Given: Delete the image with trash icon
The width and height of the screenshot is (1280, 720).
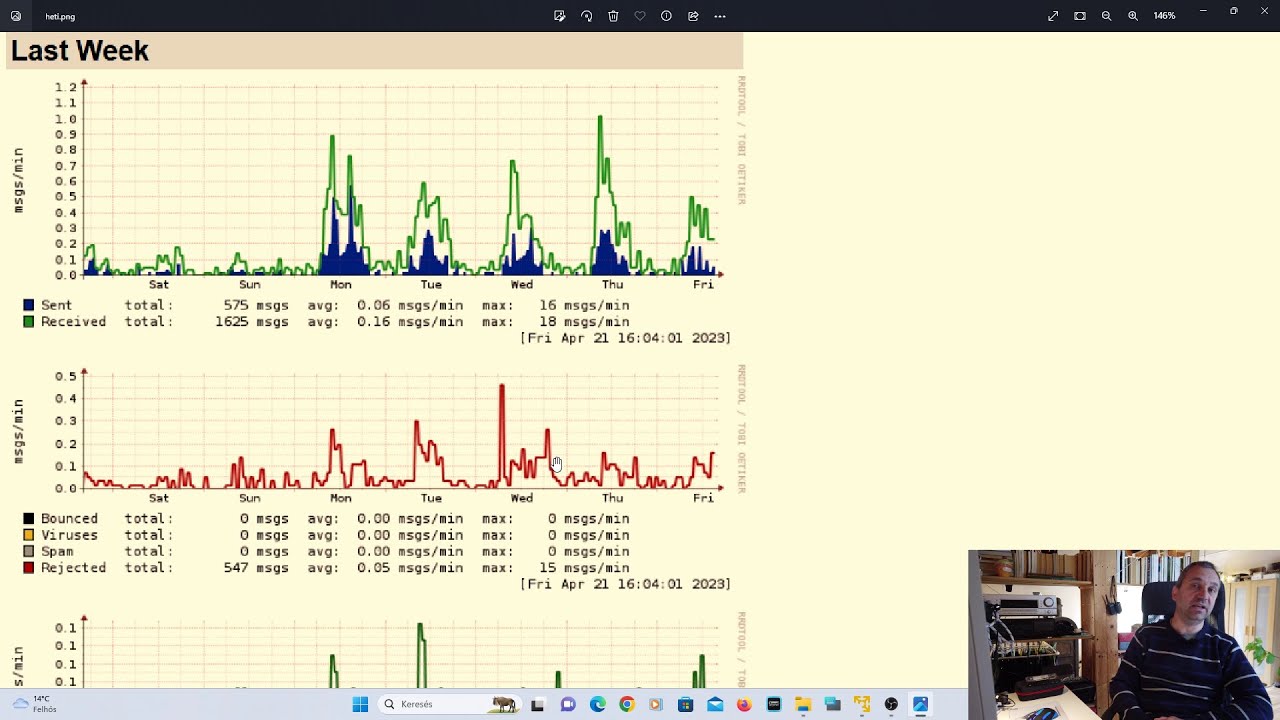Looking at the screenshot, I should [613, 16].
